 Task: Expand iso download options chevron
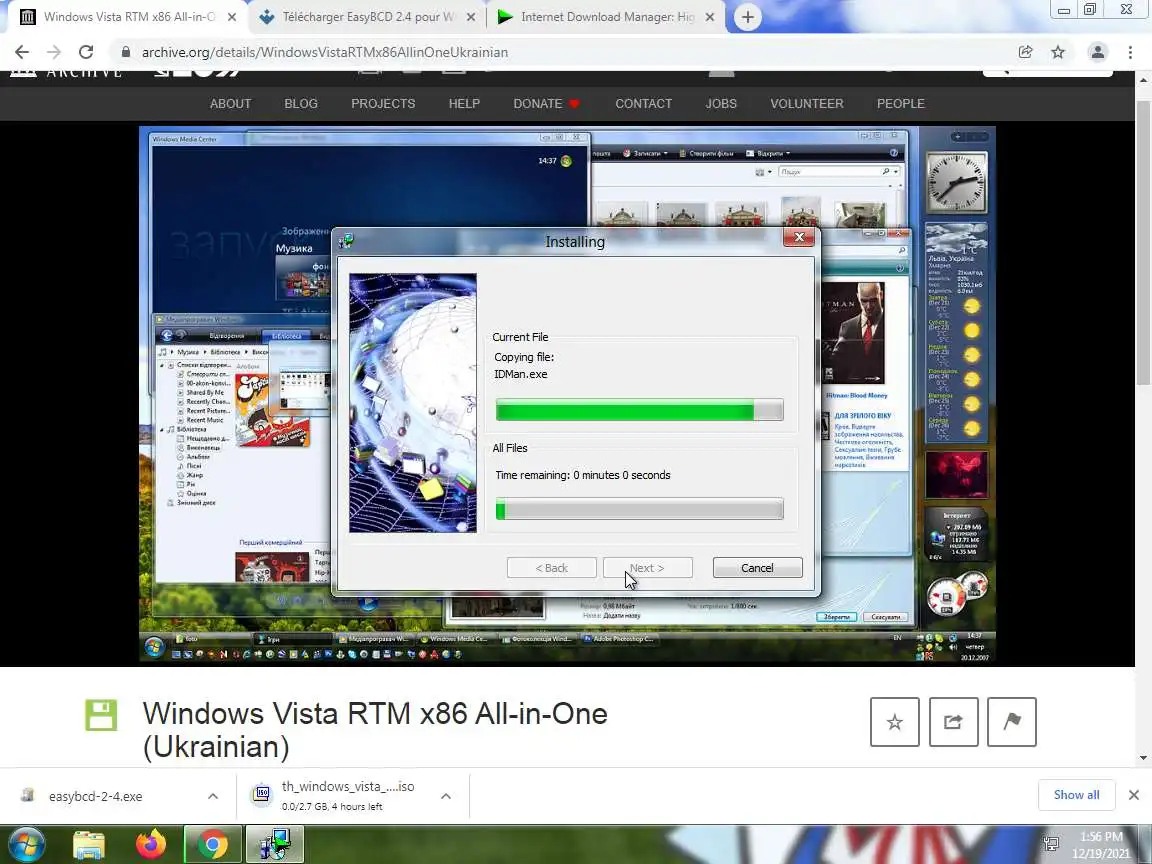point(446,796)
